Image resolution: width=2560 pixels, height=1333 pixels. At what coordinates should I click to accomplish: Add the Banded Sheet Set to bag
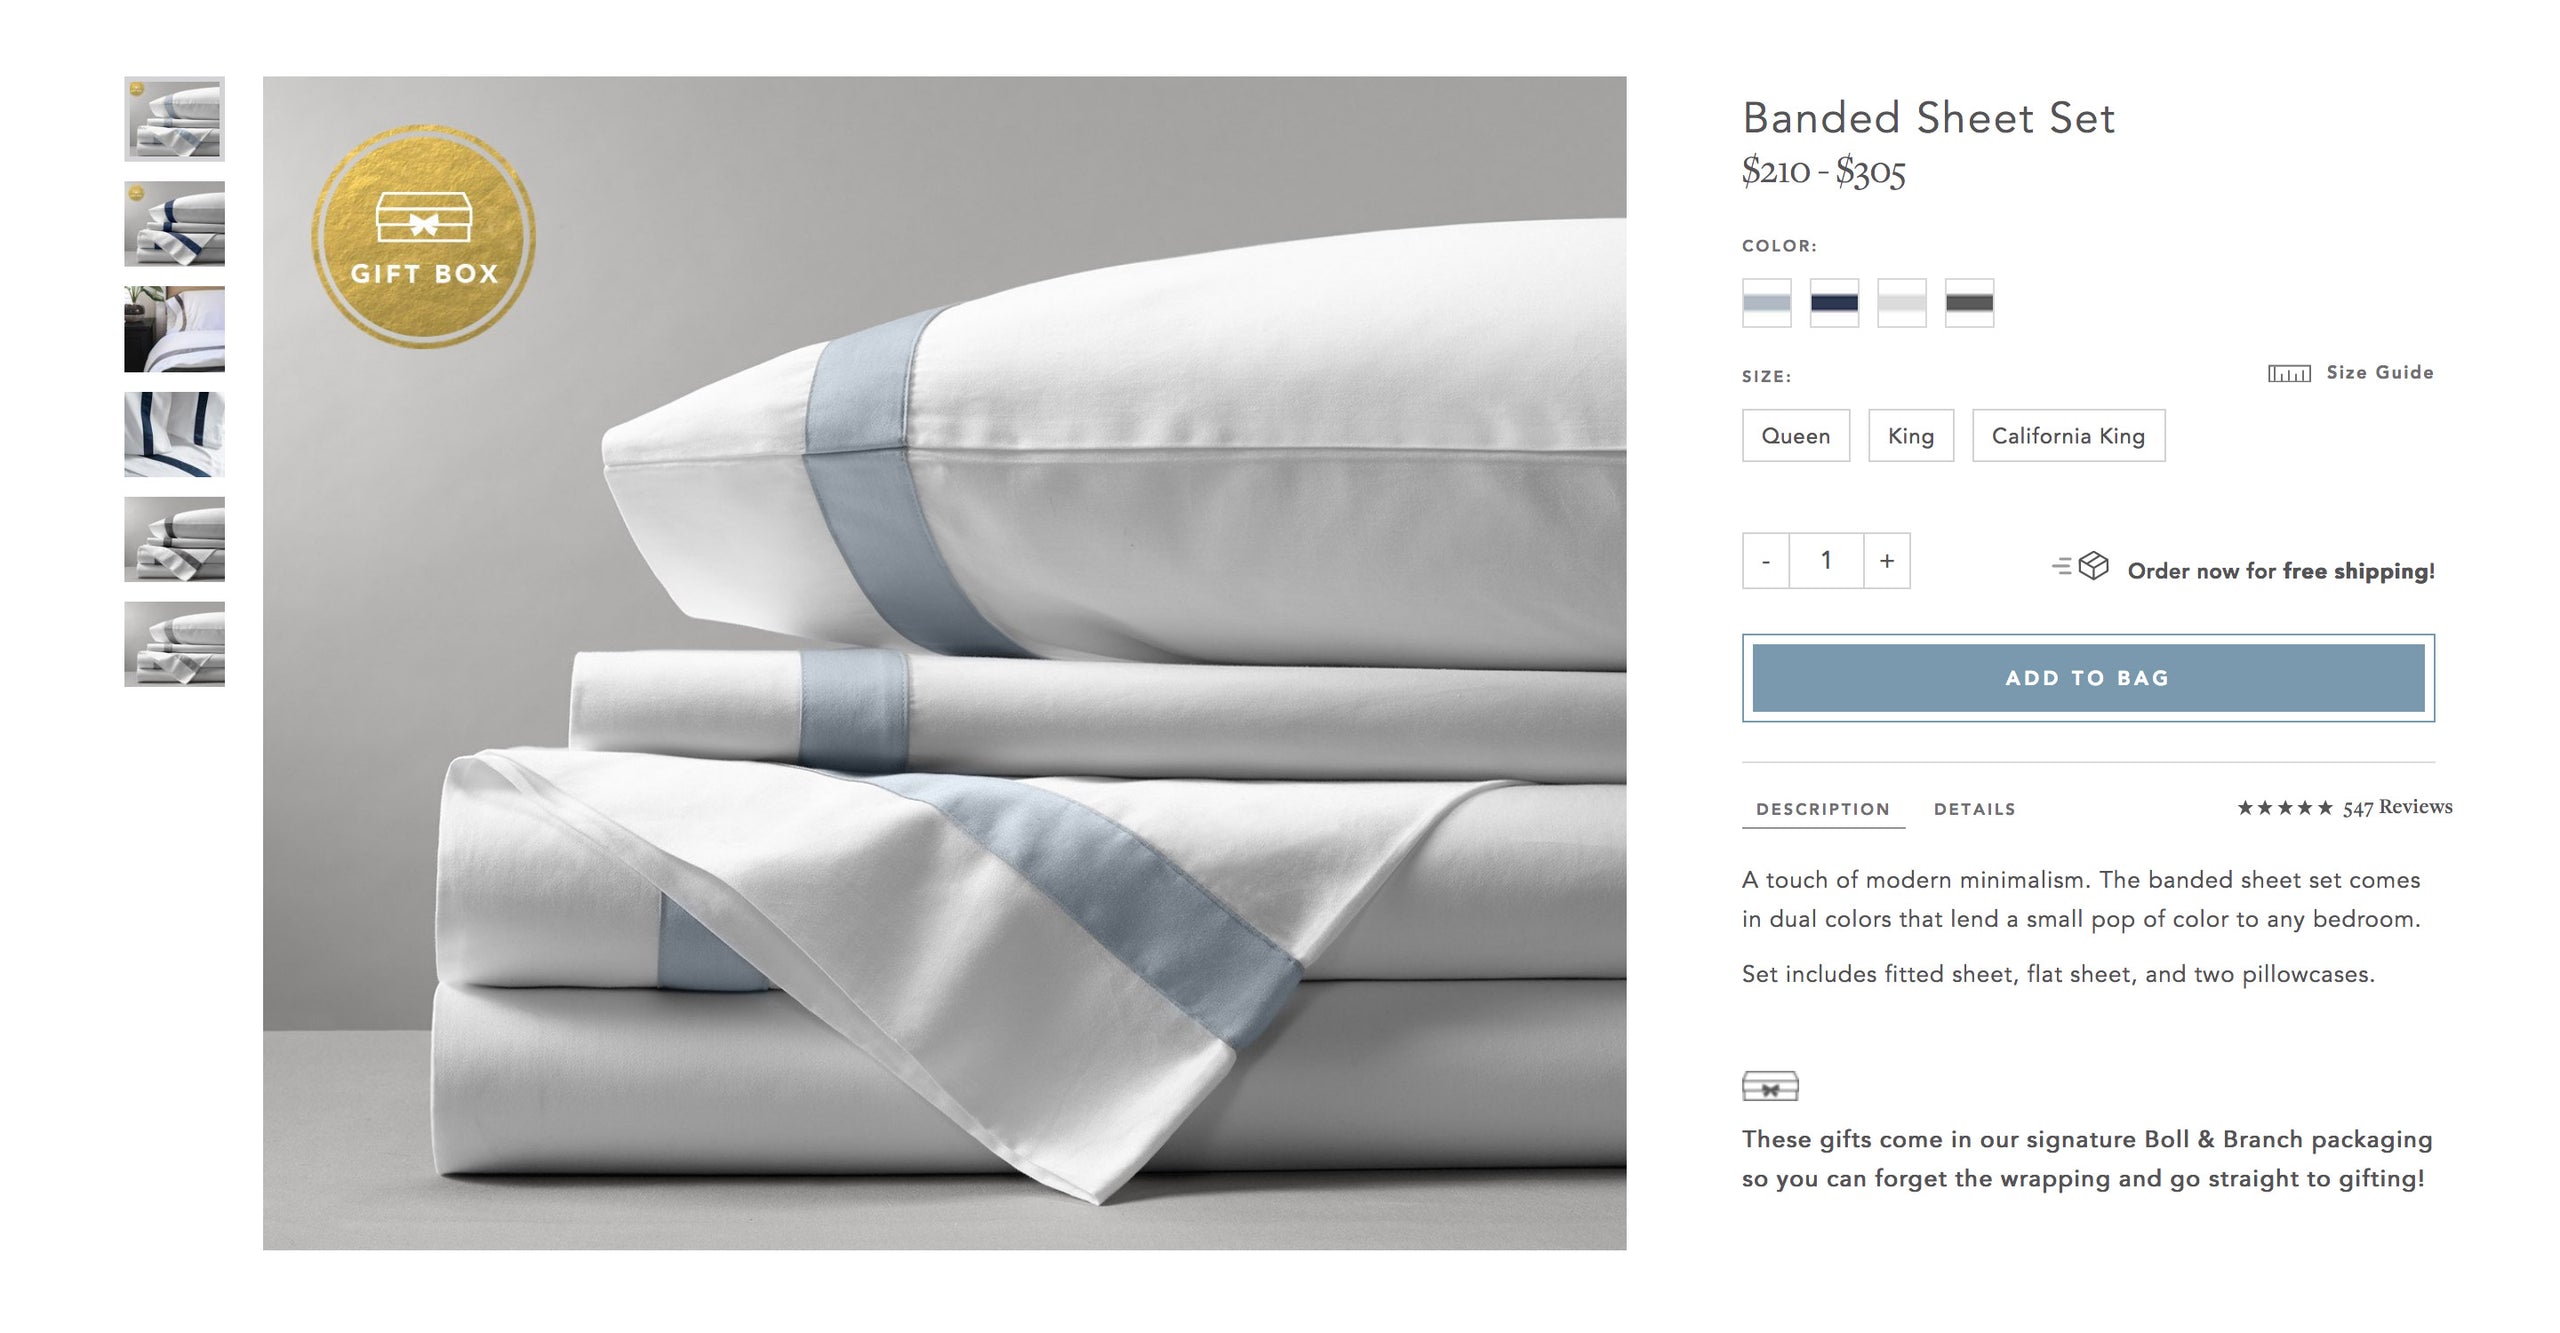click(2088, 678)
